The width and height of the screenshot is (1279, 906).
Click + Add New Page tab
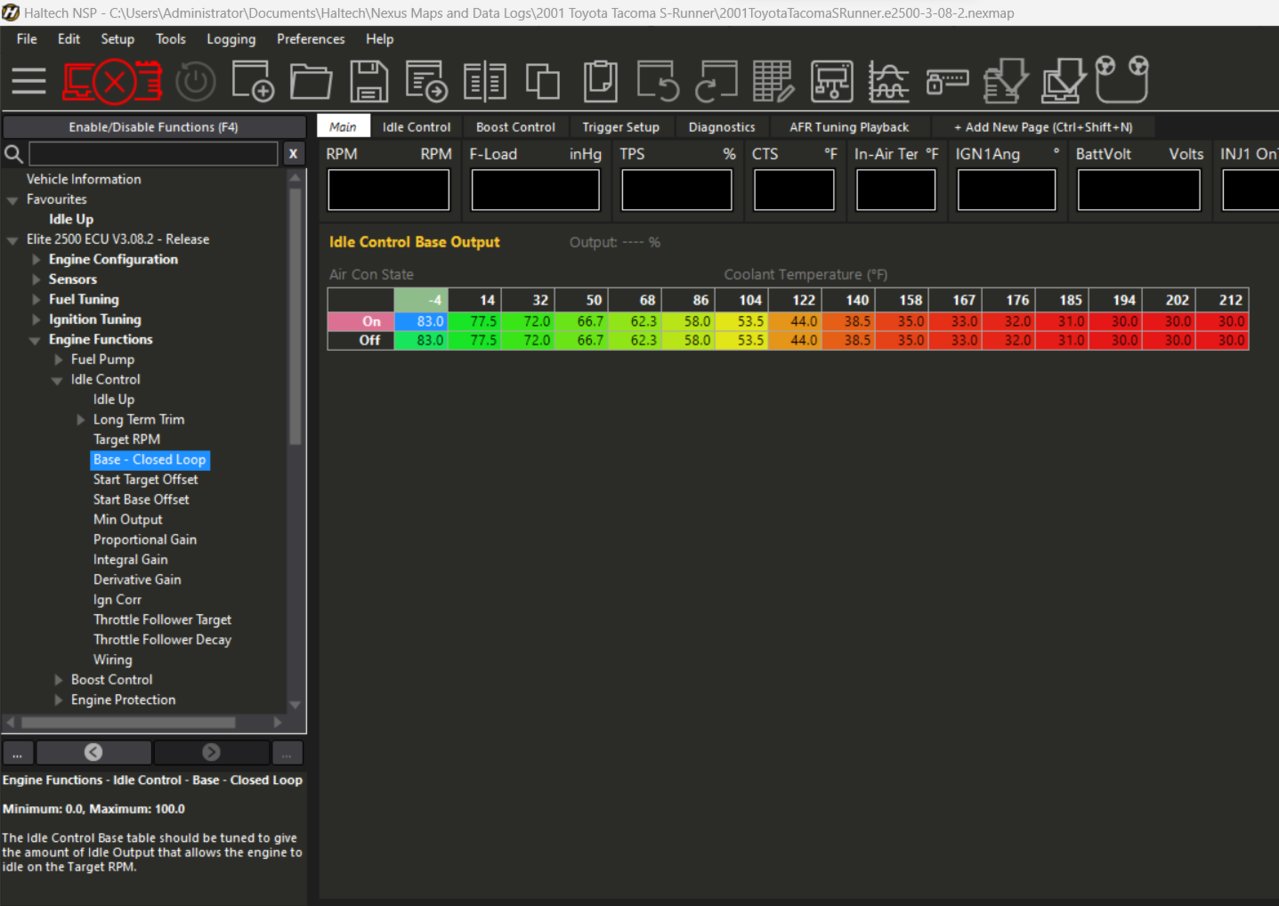1043,127
